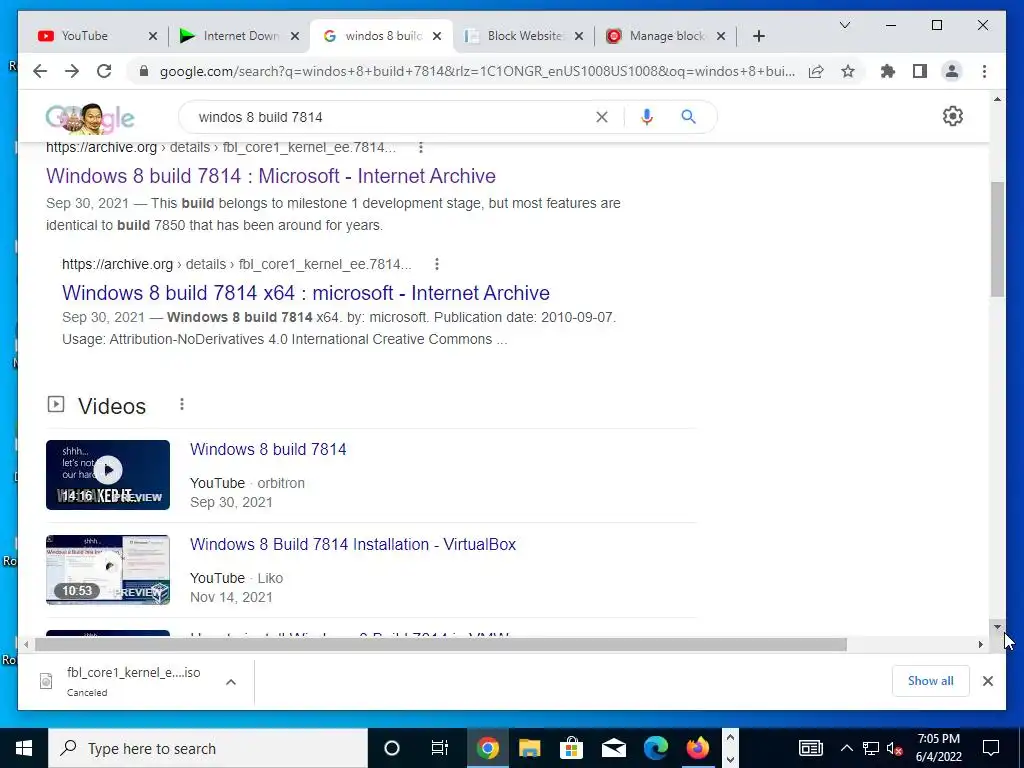The image size is (1024, 768).
Task: Clear the Google search box
Action: pyautogui.click(x=601, y=117)
